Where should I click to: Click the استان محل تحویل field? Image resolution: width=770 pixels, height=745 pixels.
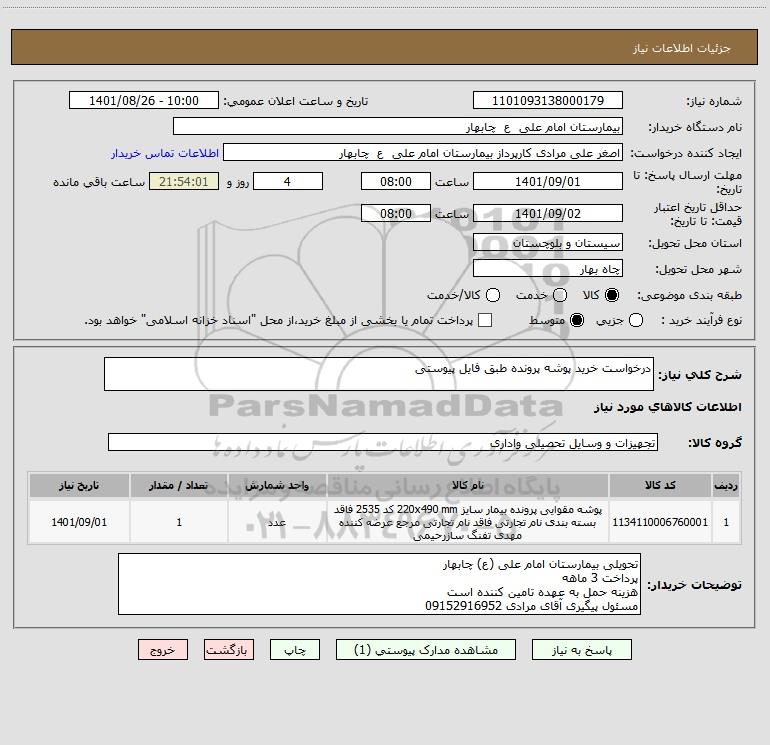point(548,243)
